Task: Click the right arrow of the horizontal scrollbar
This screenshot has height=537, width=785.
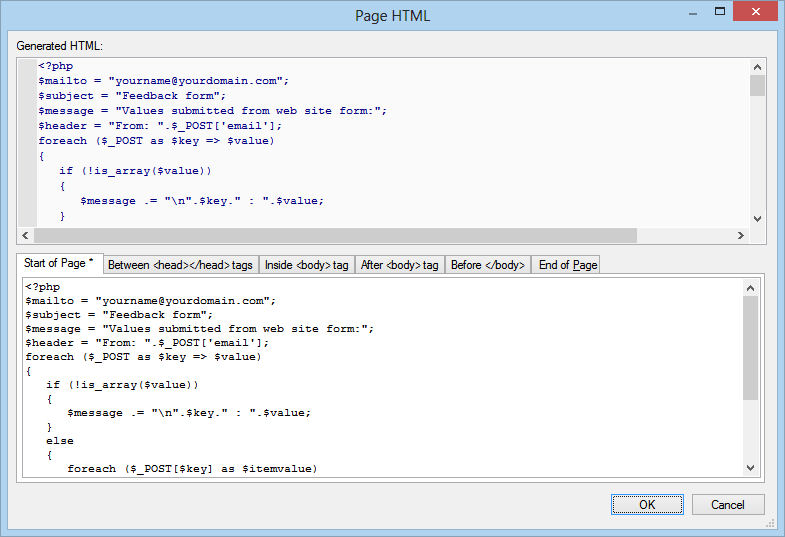Action: (741, 236)
